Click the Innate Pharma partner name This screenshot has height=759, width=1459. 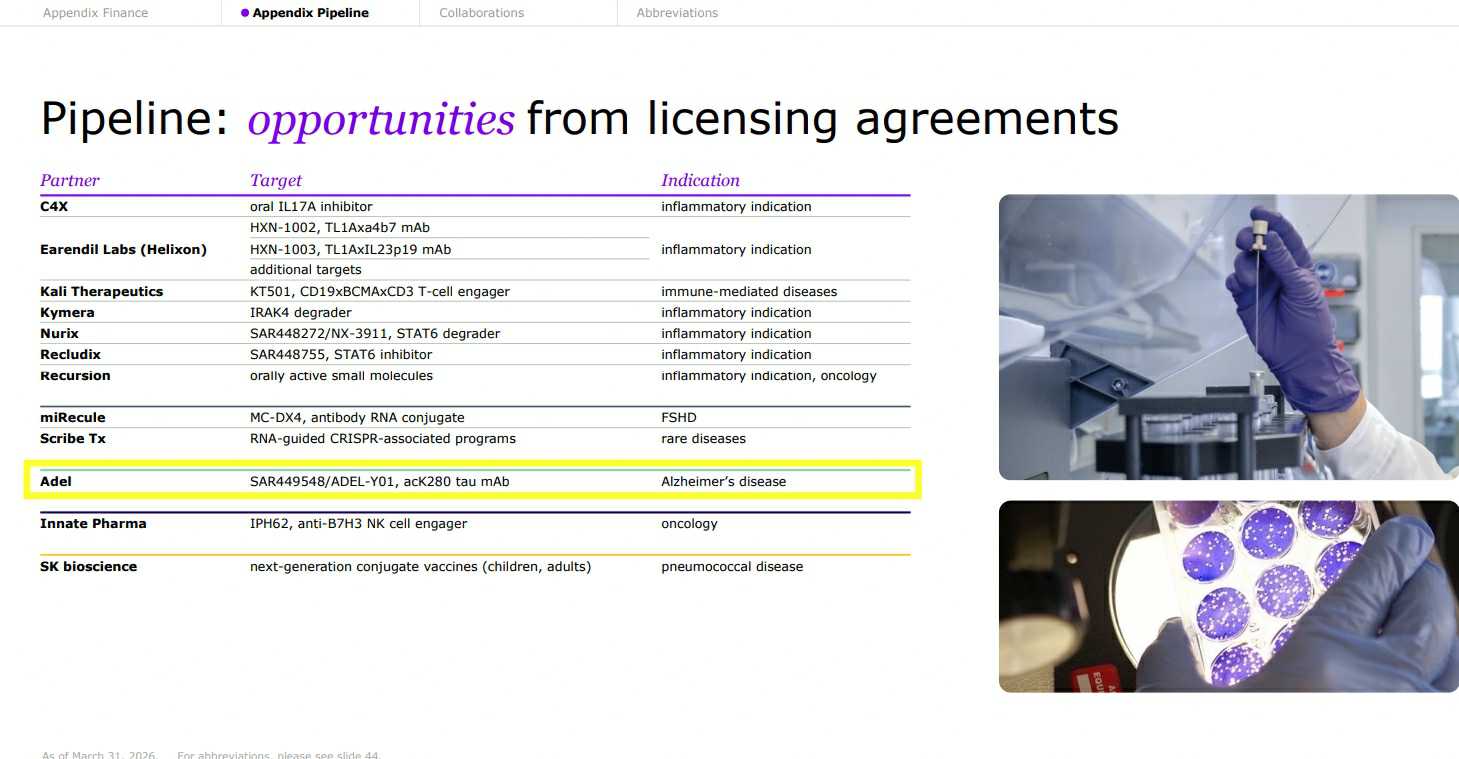93,523
